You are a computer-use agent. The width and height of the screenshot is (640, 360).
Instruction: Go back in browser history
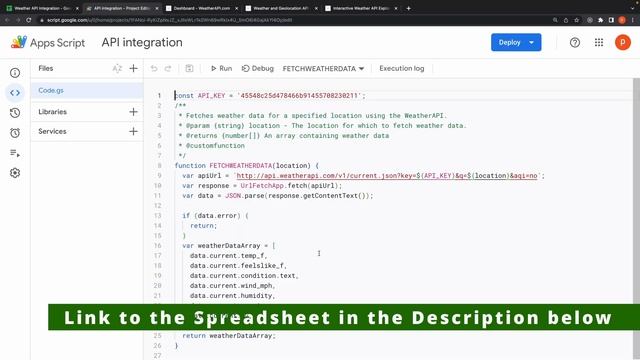tap(7, 20)
